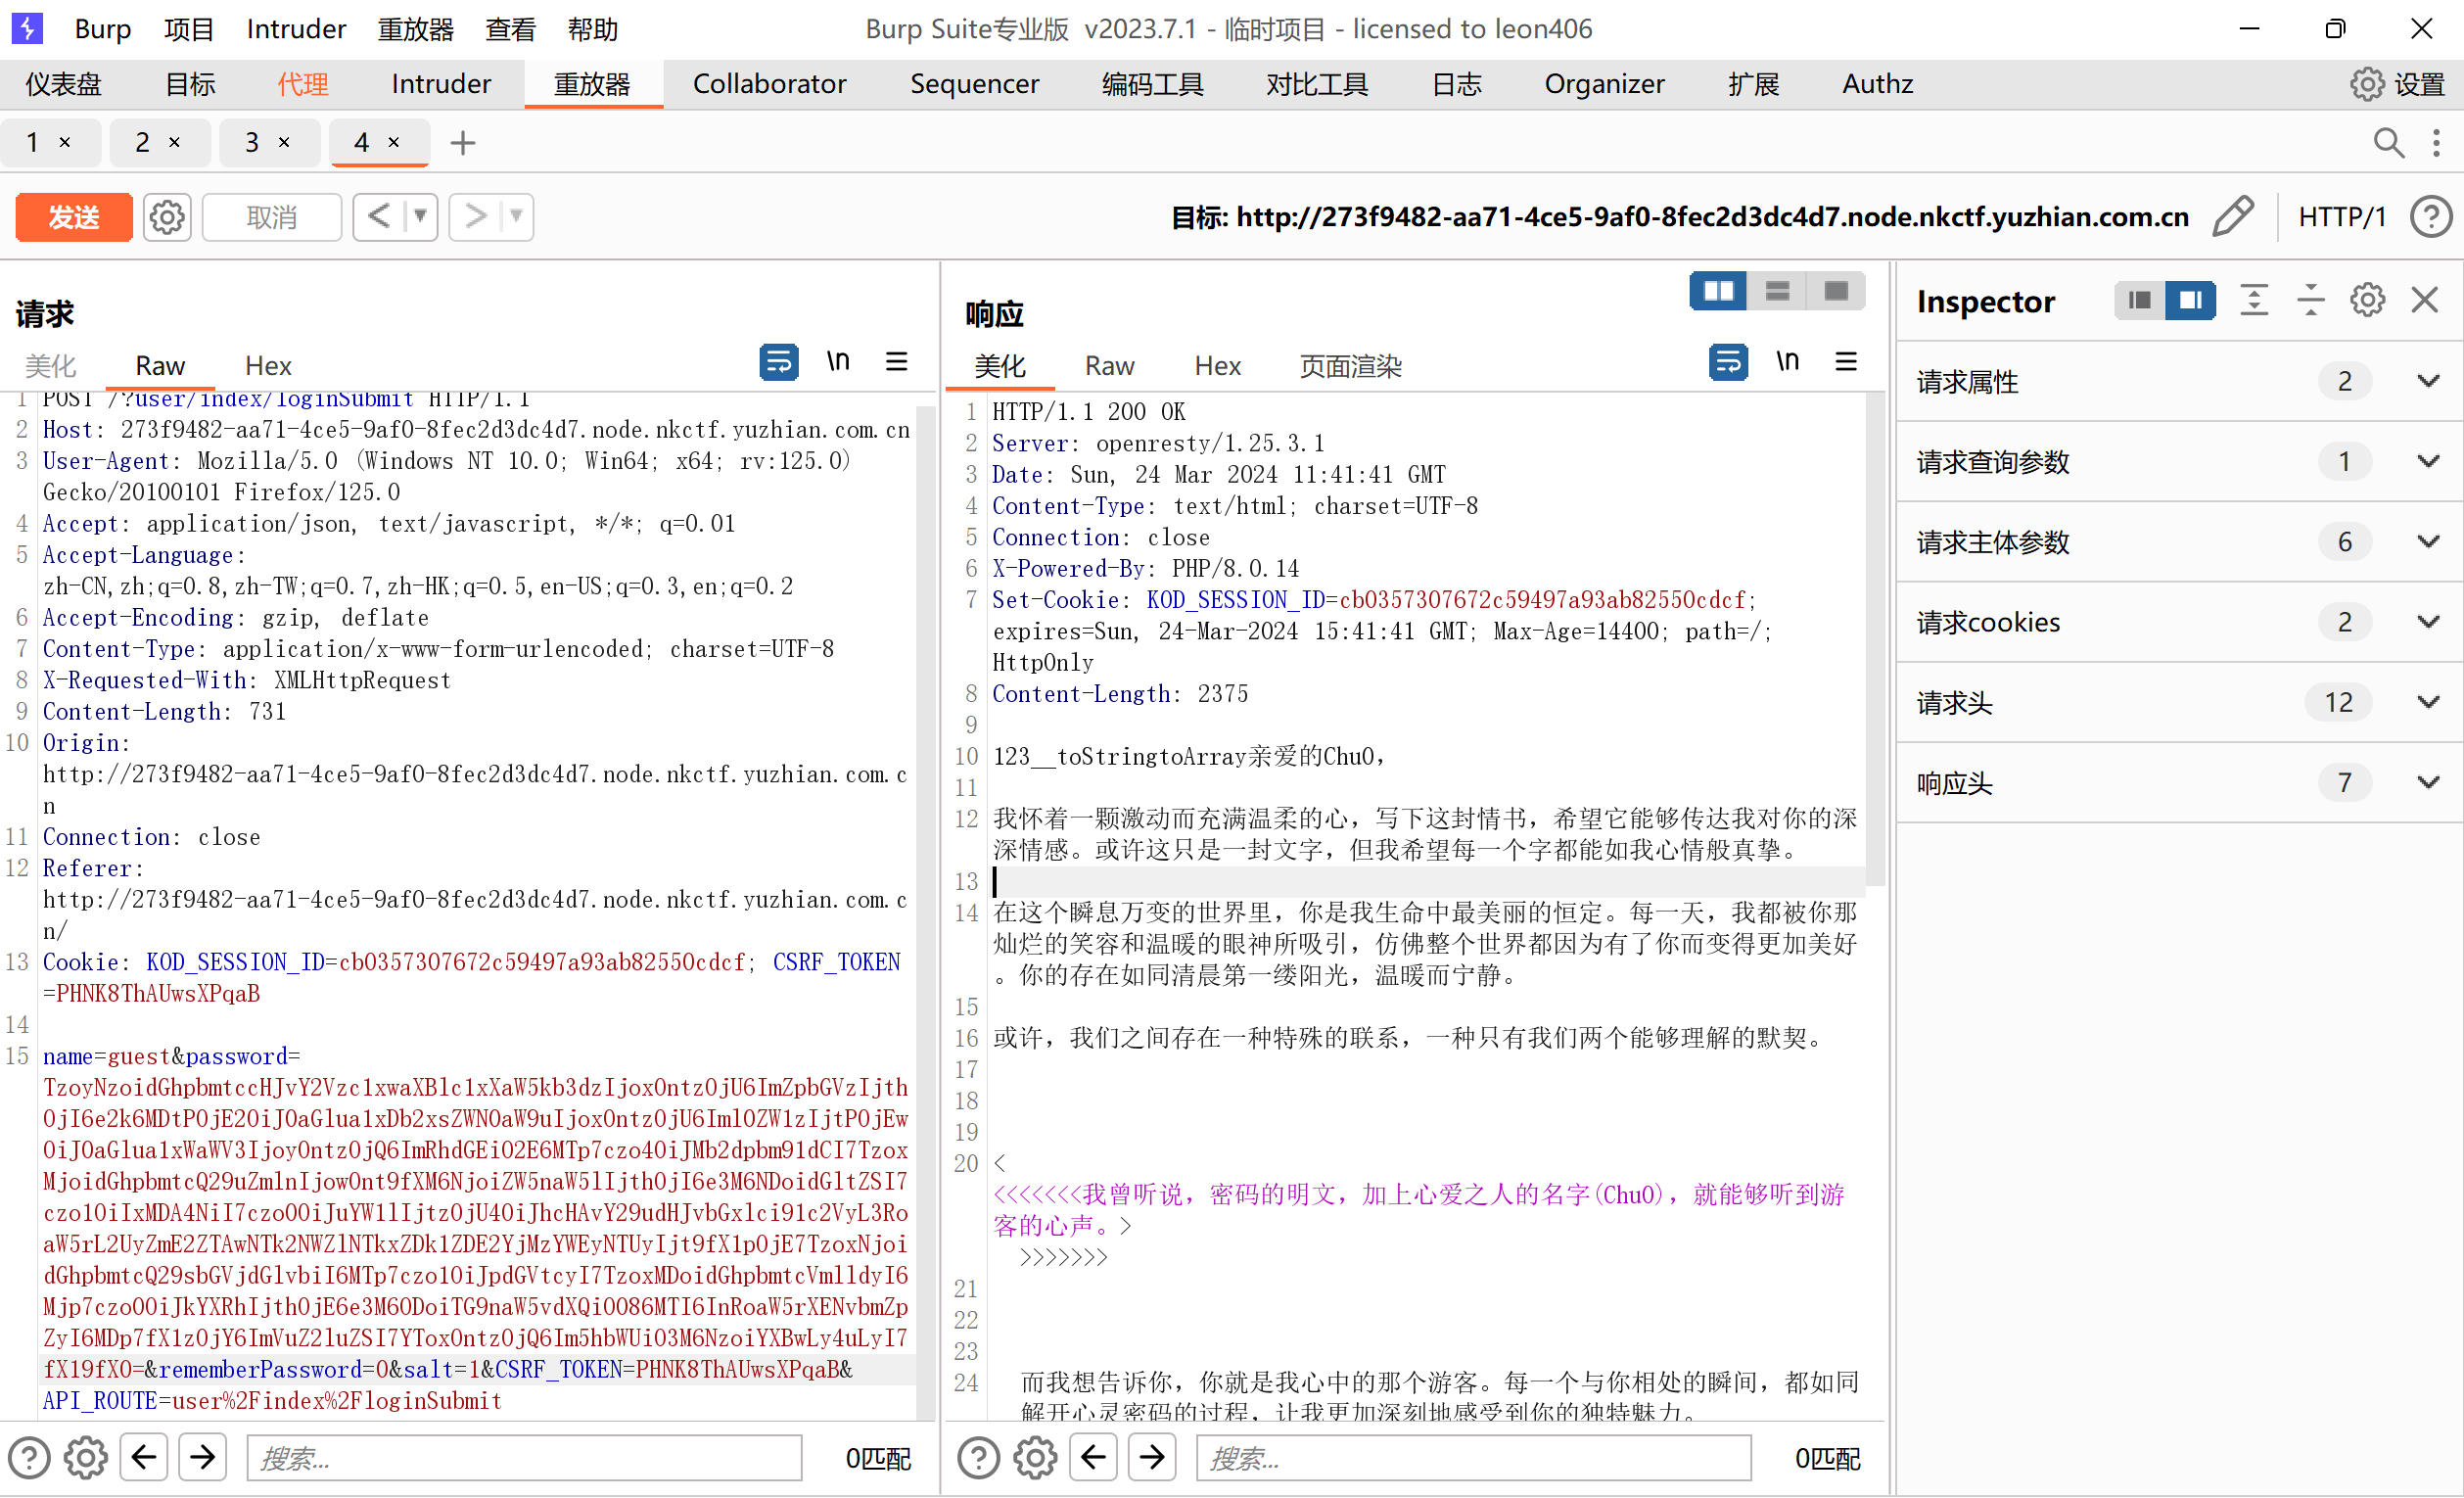
Task: Open Inspector settings gear
Action: pyautogui.click(x=2368, y=300)
